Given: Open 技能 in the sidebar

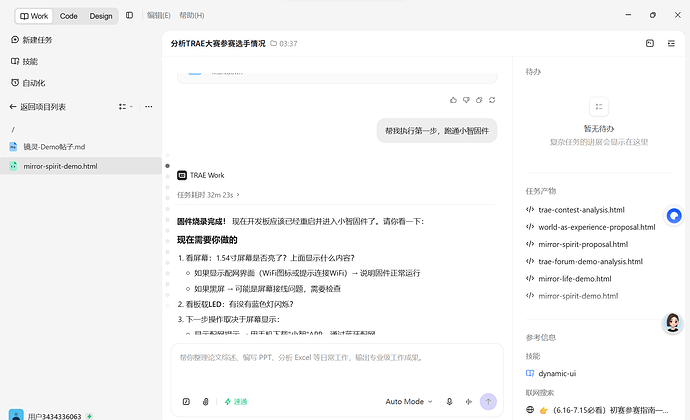Looking at the screenshot, I should click(25, 62).
